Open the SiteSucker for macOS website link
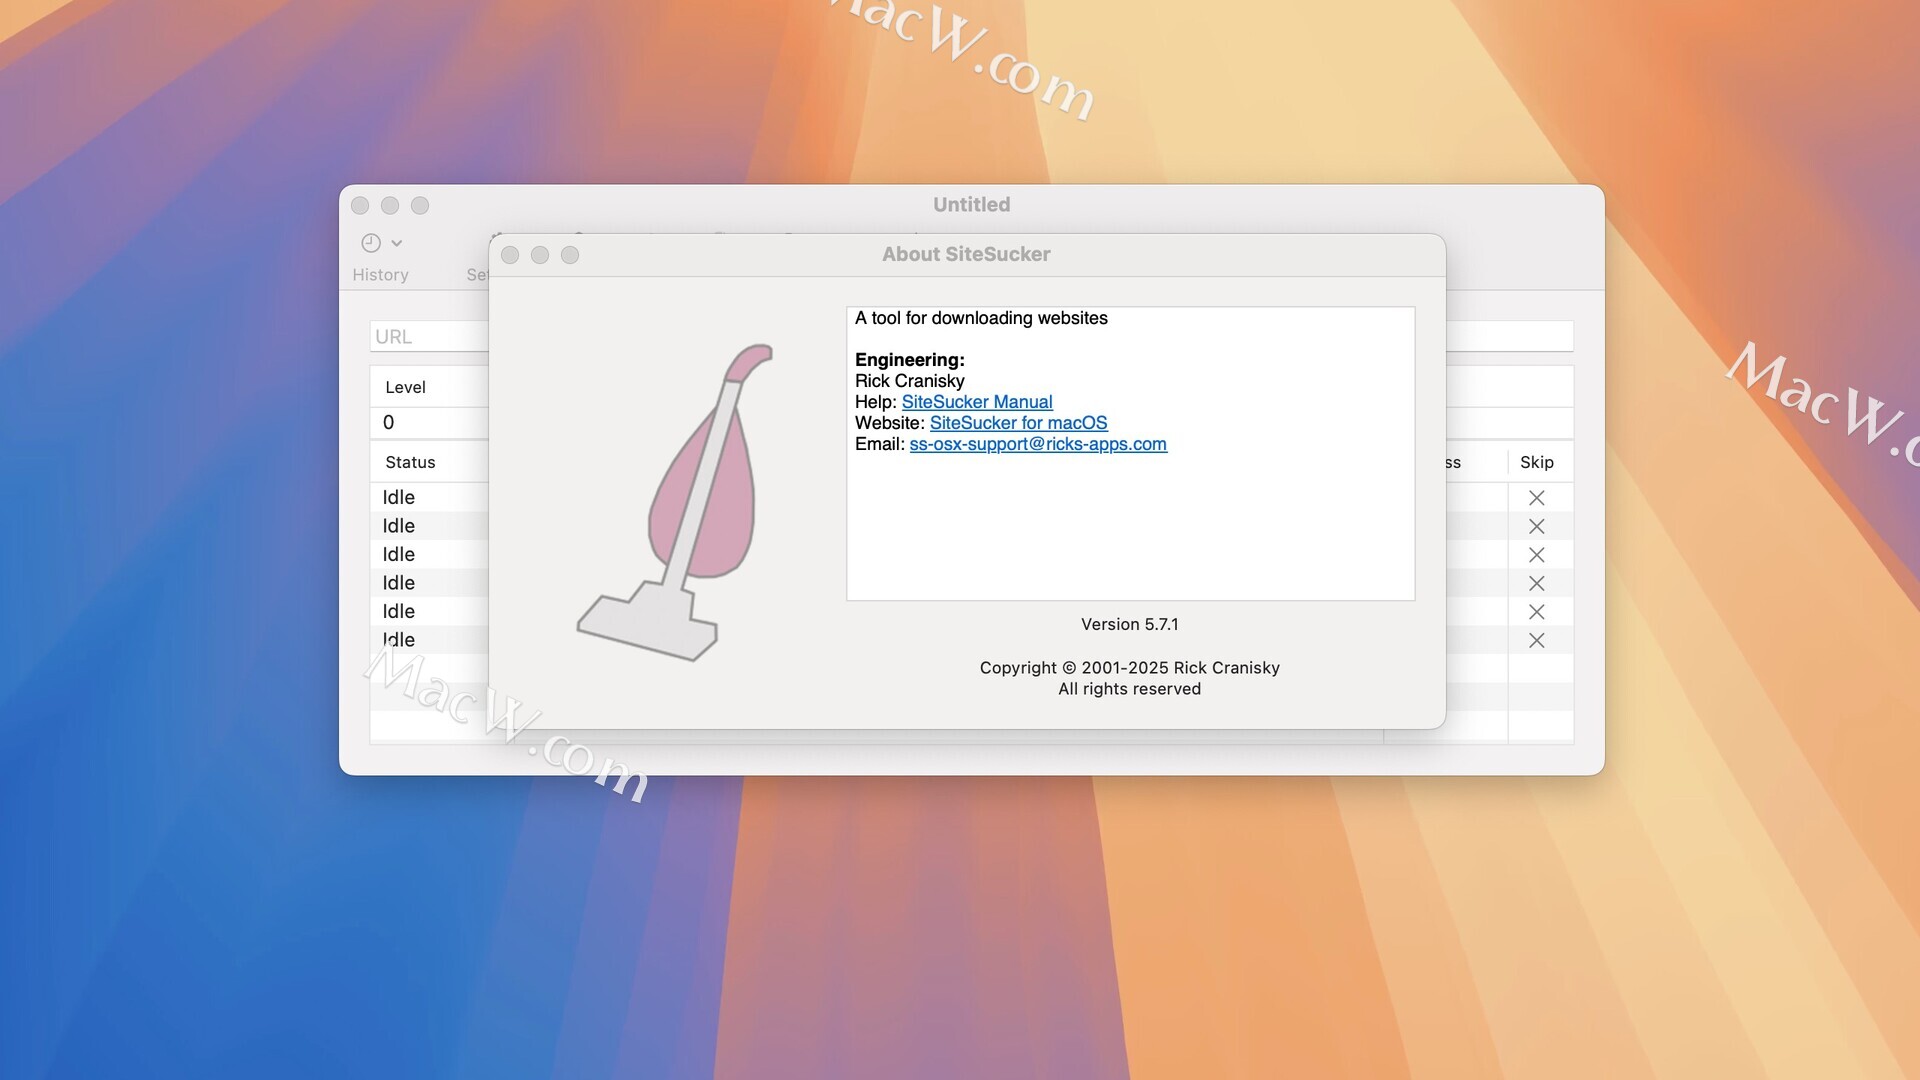This screenshot has width=1920, height=1080. [1018, 423]
